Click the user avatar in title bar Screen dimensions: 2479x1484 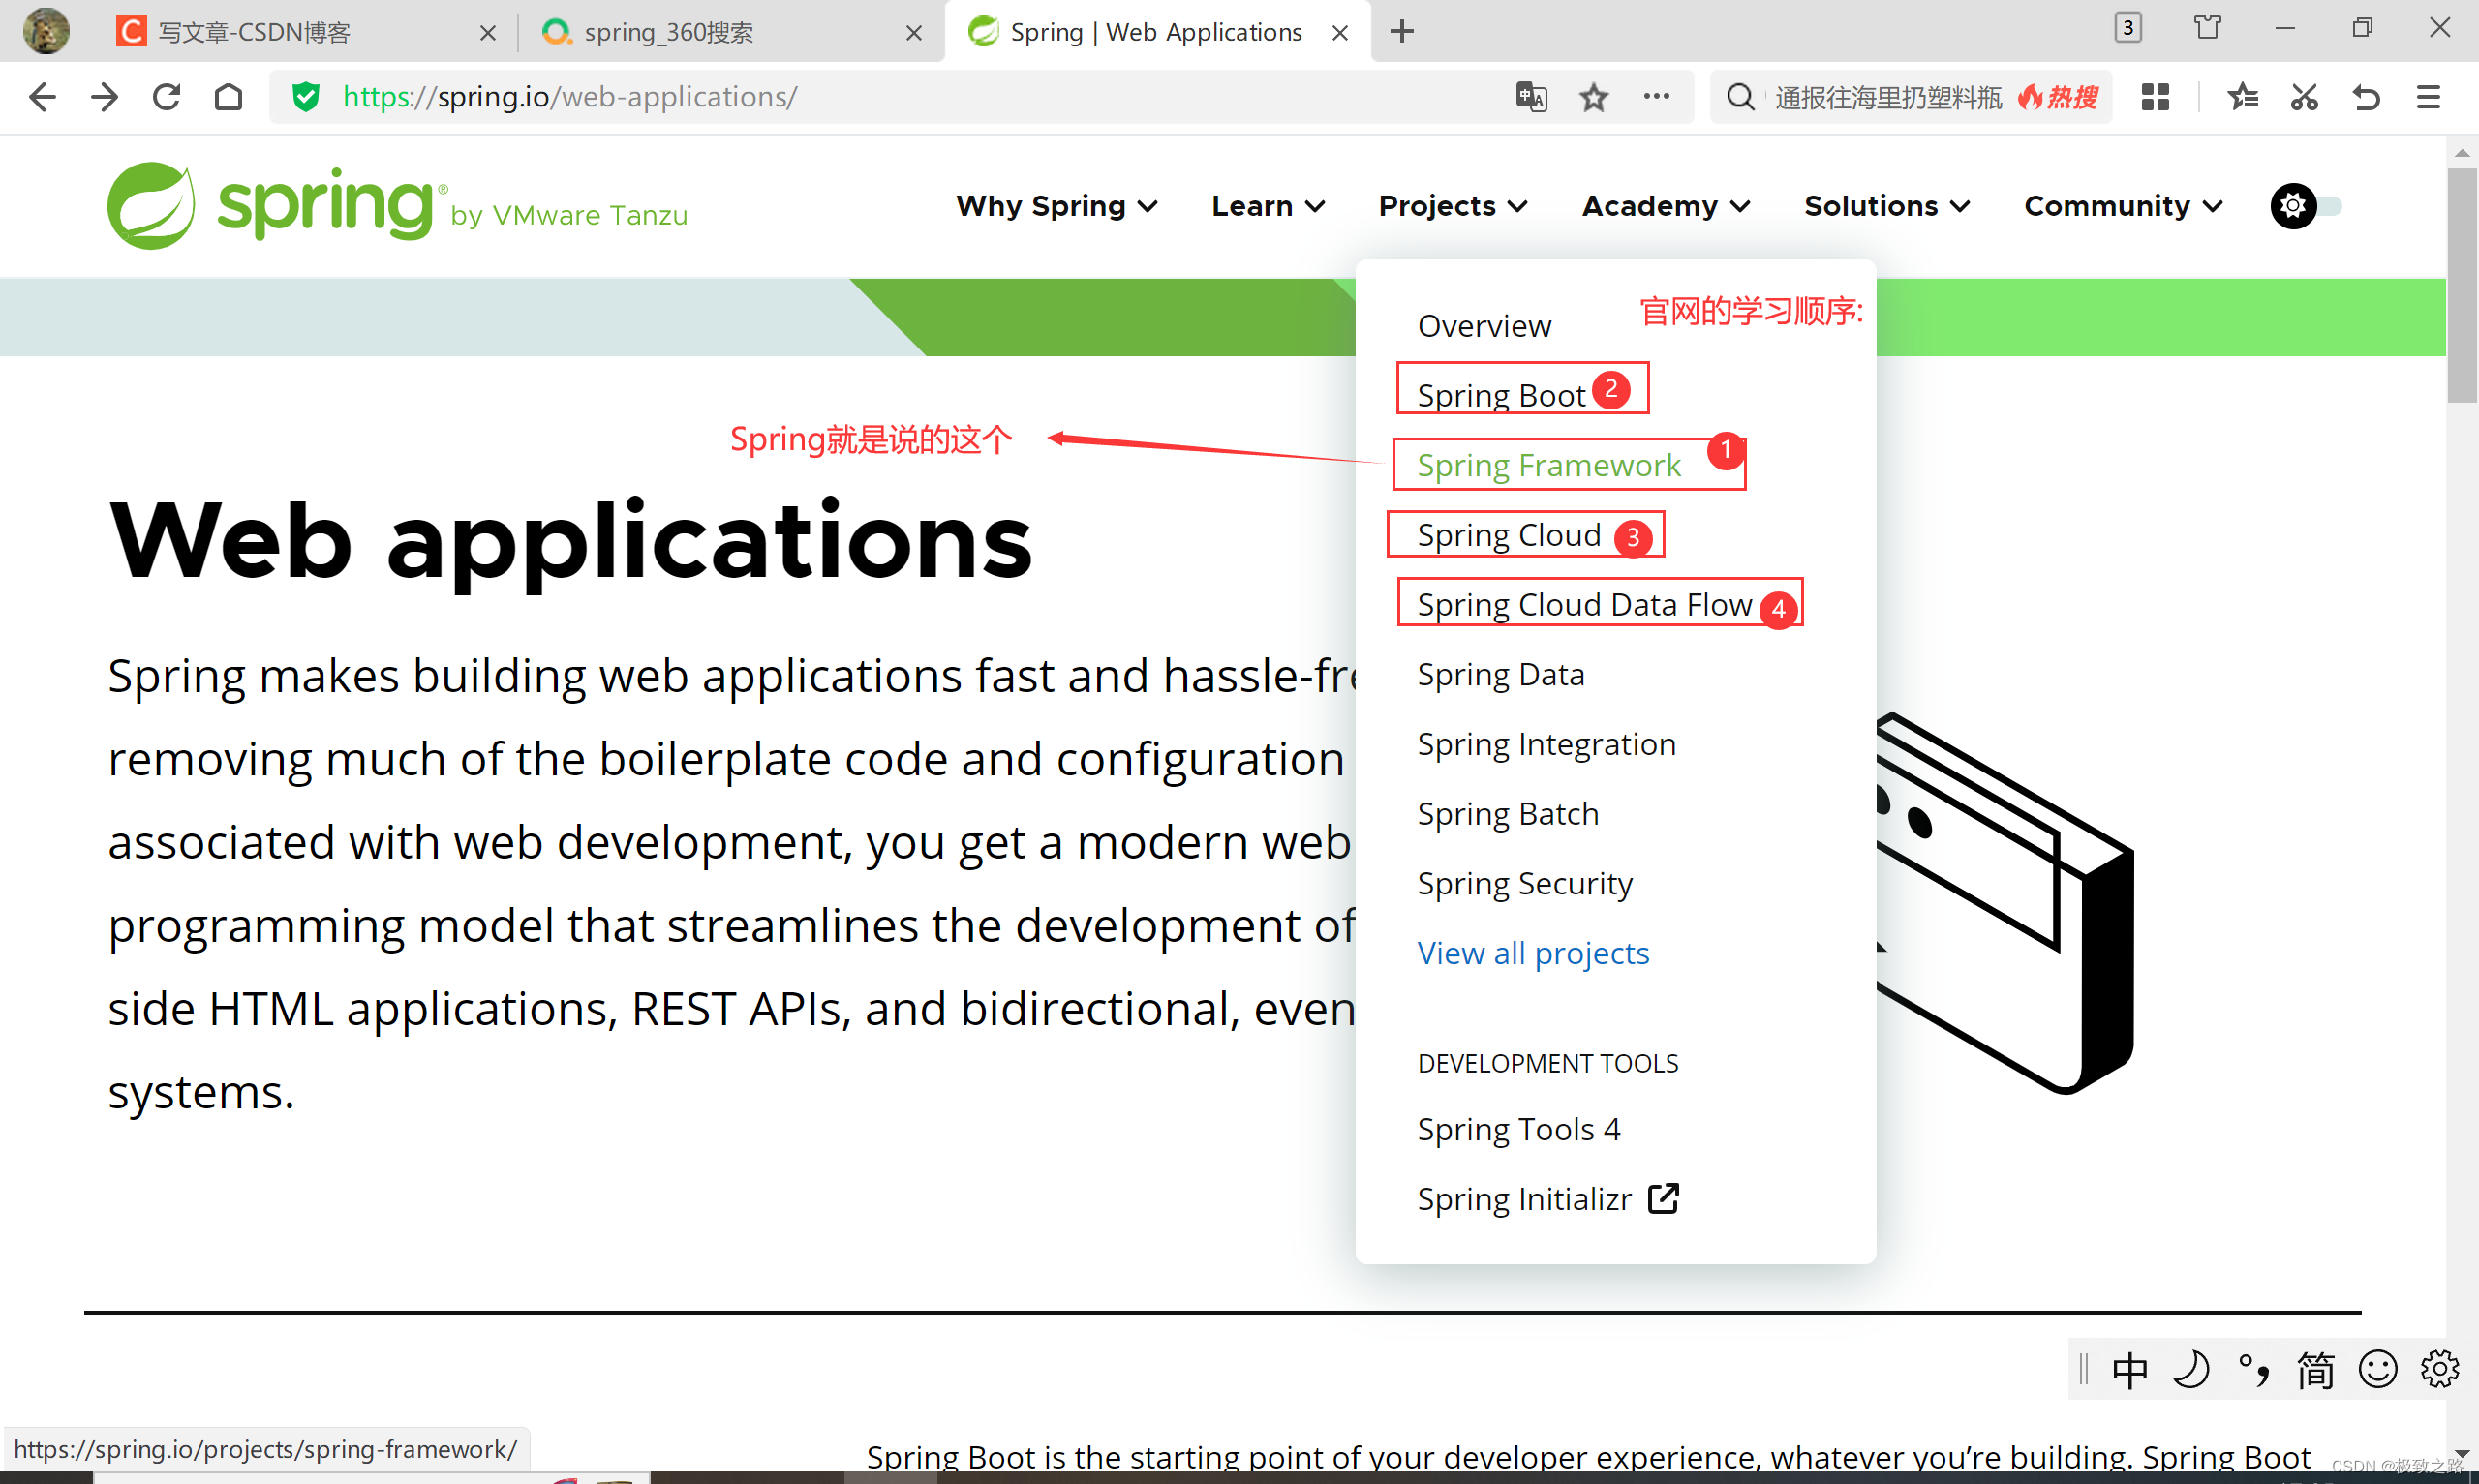(x=46, y=30)
